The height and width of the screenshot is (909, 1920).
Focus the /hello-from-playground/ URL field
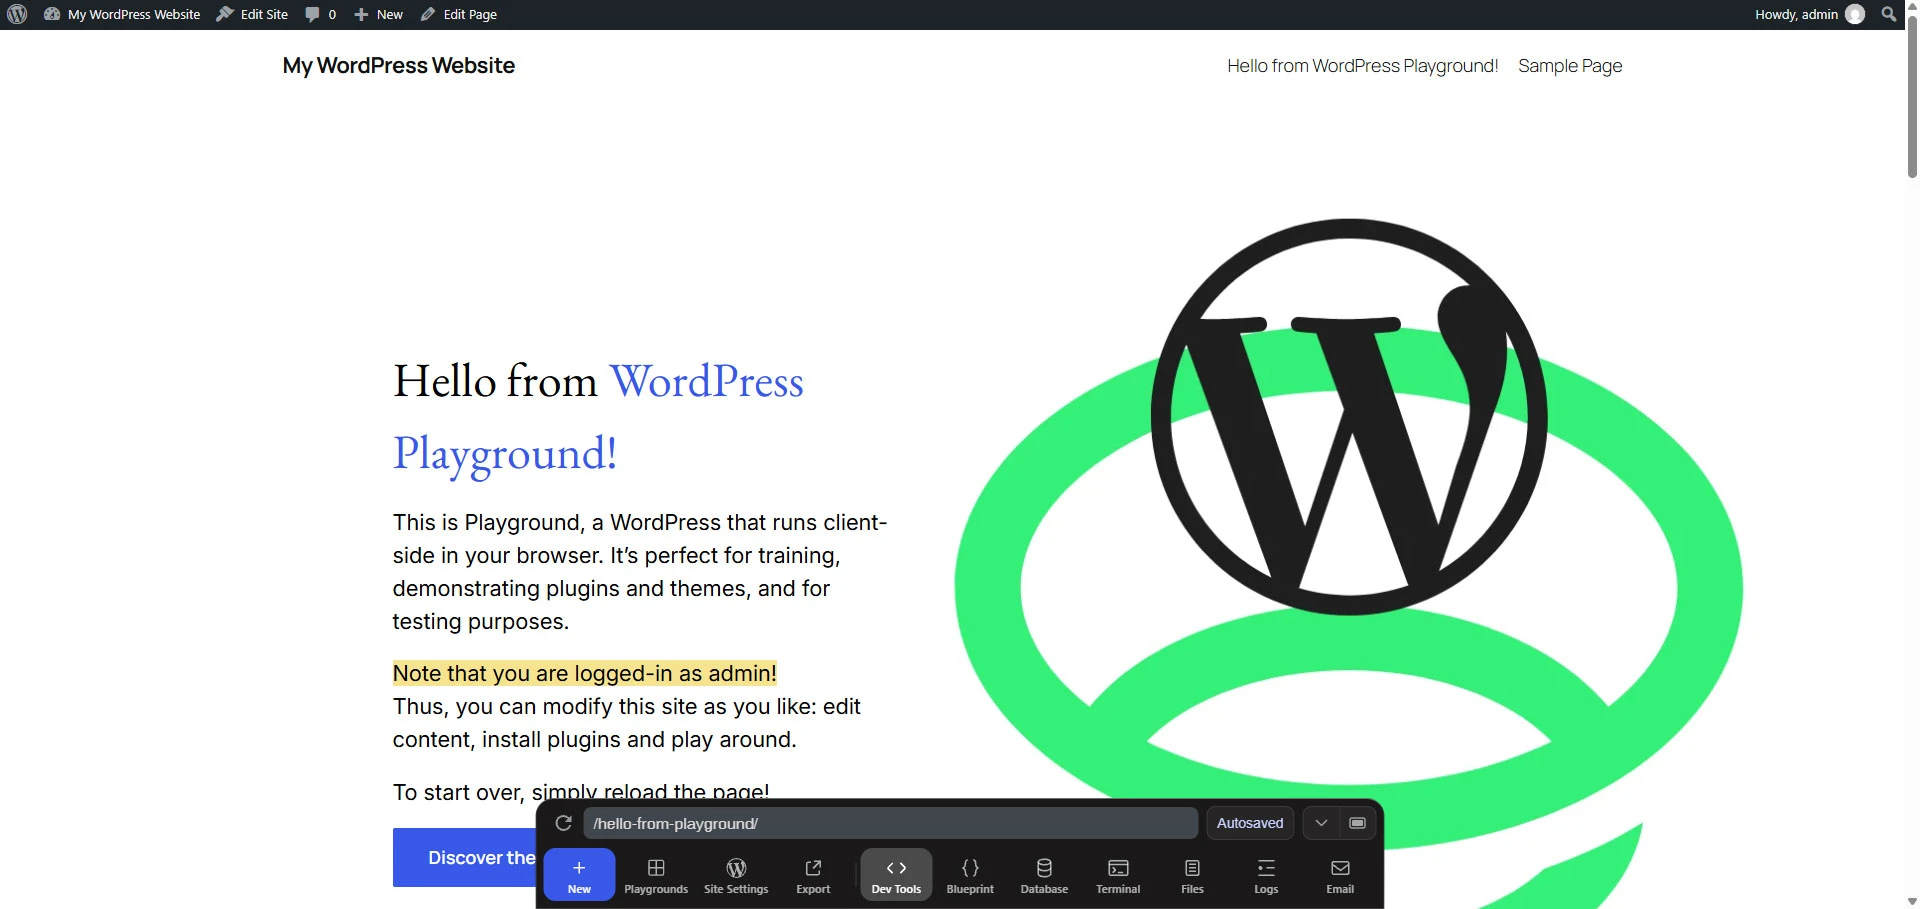(x=890, y=823)
